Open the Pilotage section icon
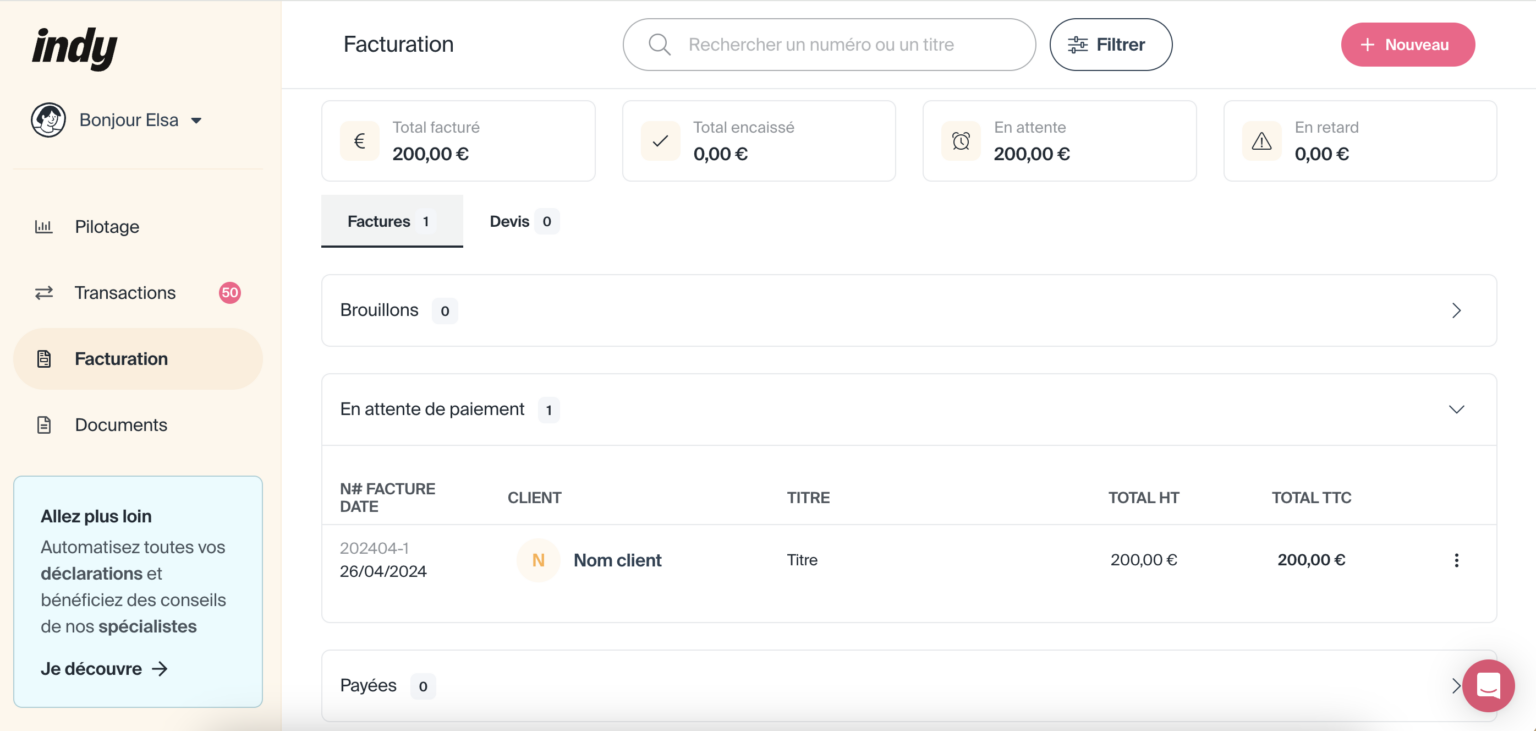This screenshot has width=1536, height=731. 43,226
